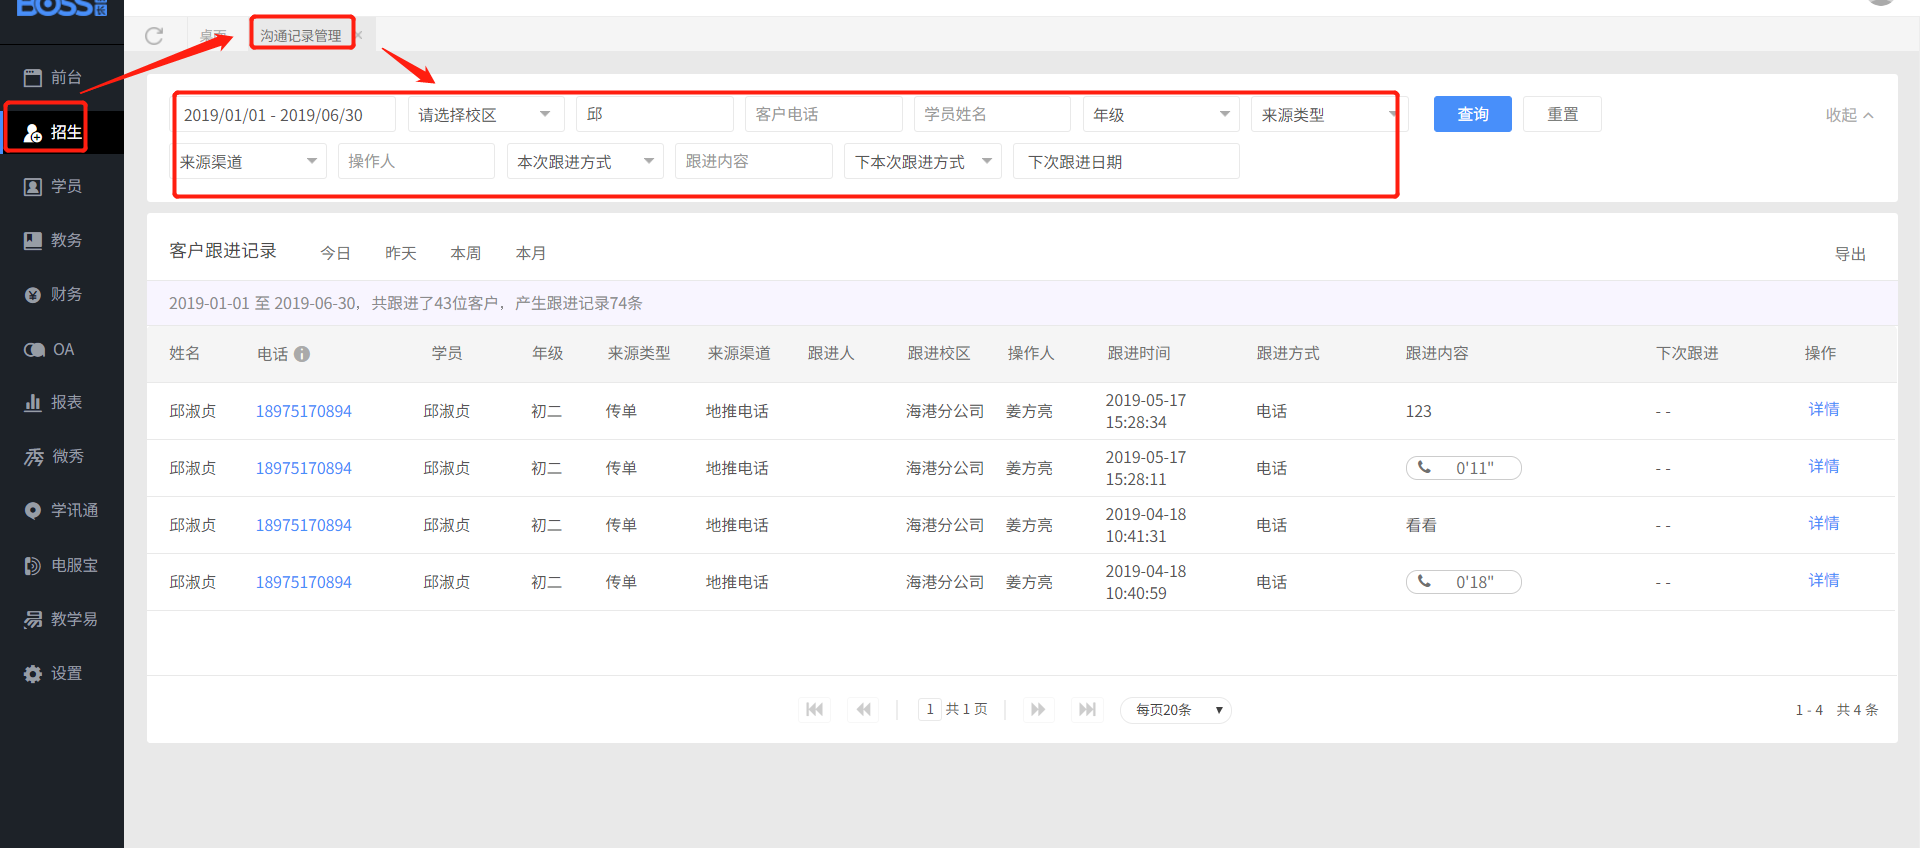Open 详情 for the 15:28:34 record
This screenshot has height=848, width=1920.
[x=1823, y=409]
